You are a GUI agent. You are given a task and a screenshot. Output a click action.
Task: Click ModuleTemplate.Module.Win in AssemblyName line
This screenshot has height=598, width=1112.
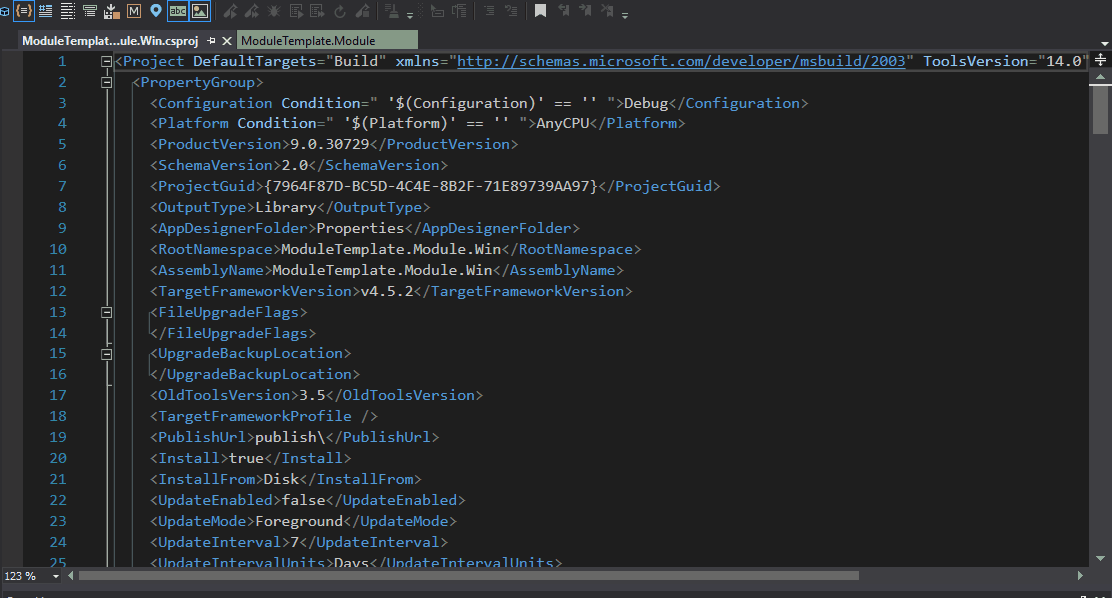382,270
